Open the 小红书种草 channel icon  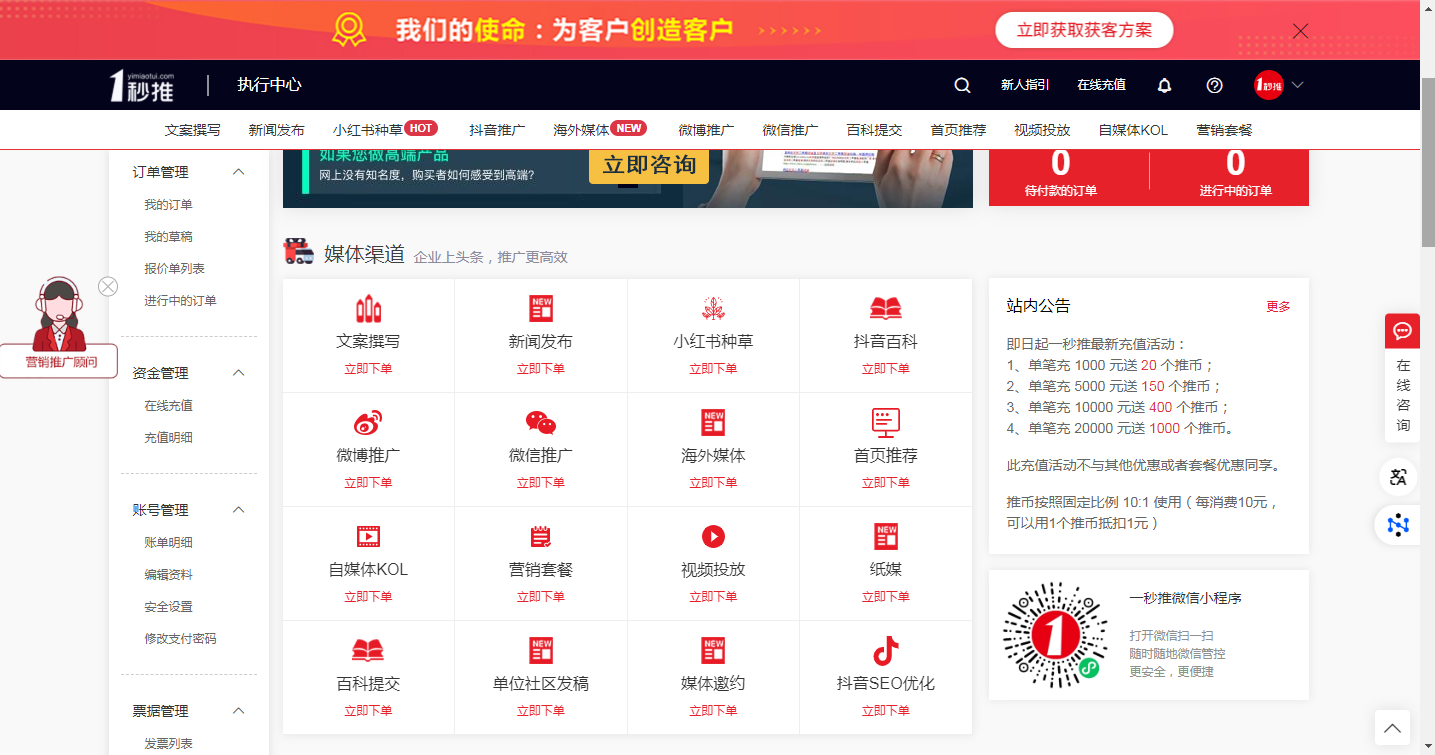[713, 309]
